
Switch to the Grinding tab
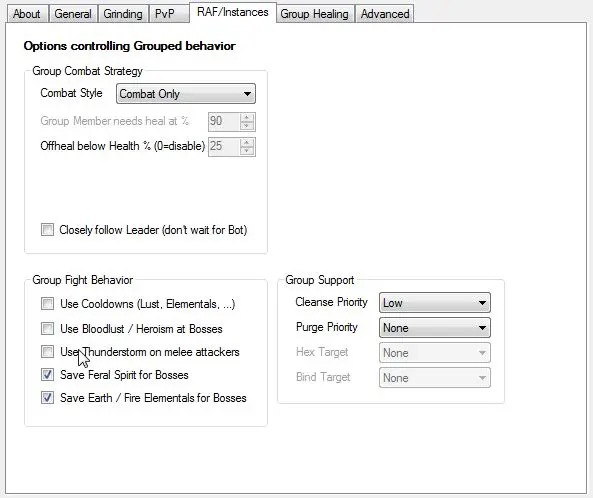[123, 14]
